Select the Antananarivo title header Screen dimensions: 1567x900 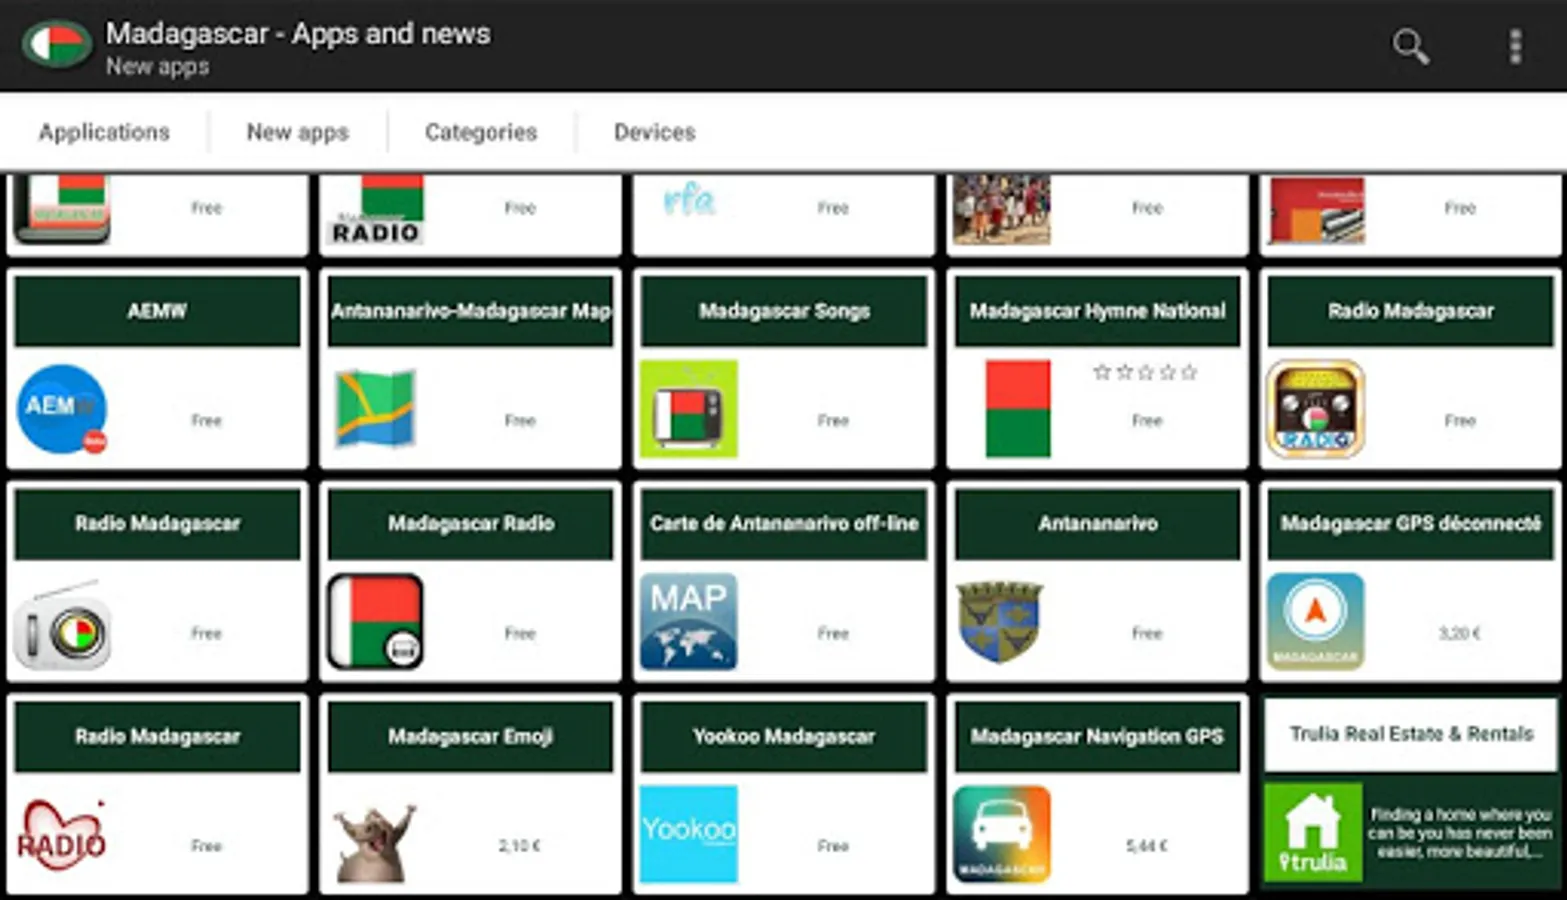(1097, 523)
